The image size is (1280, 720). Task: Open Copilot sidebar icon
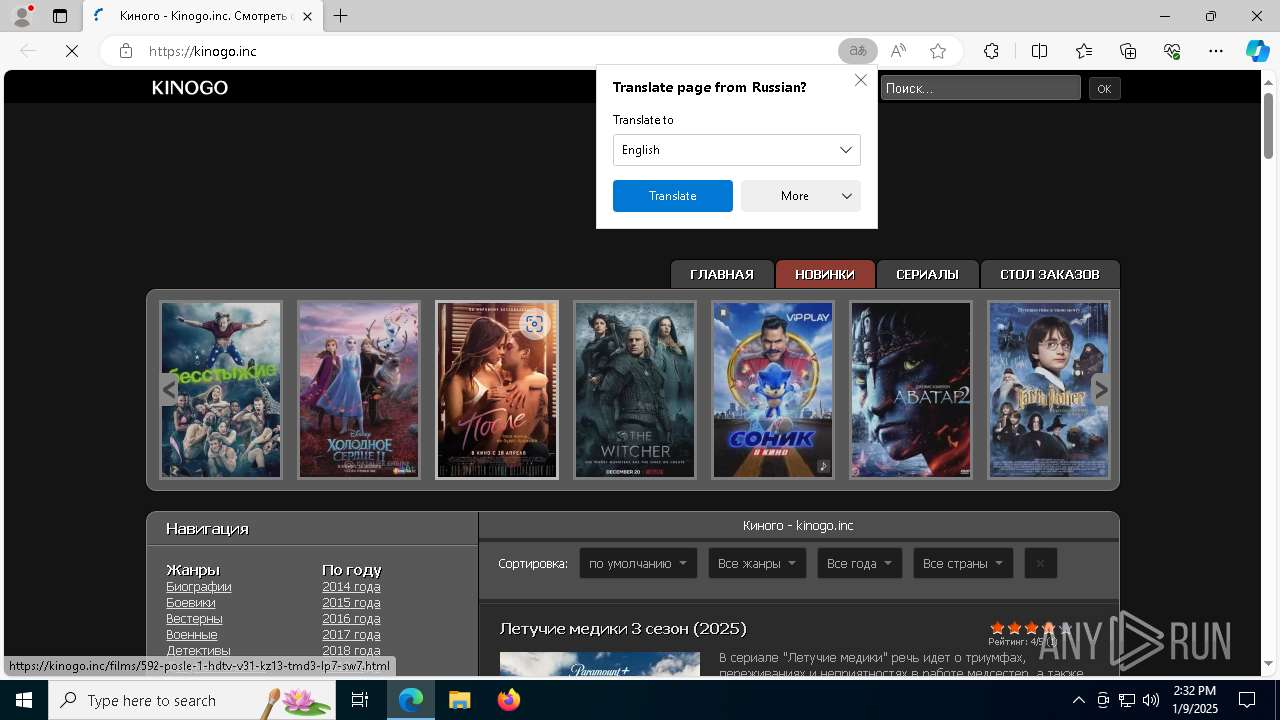1257,51
